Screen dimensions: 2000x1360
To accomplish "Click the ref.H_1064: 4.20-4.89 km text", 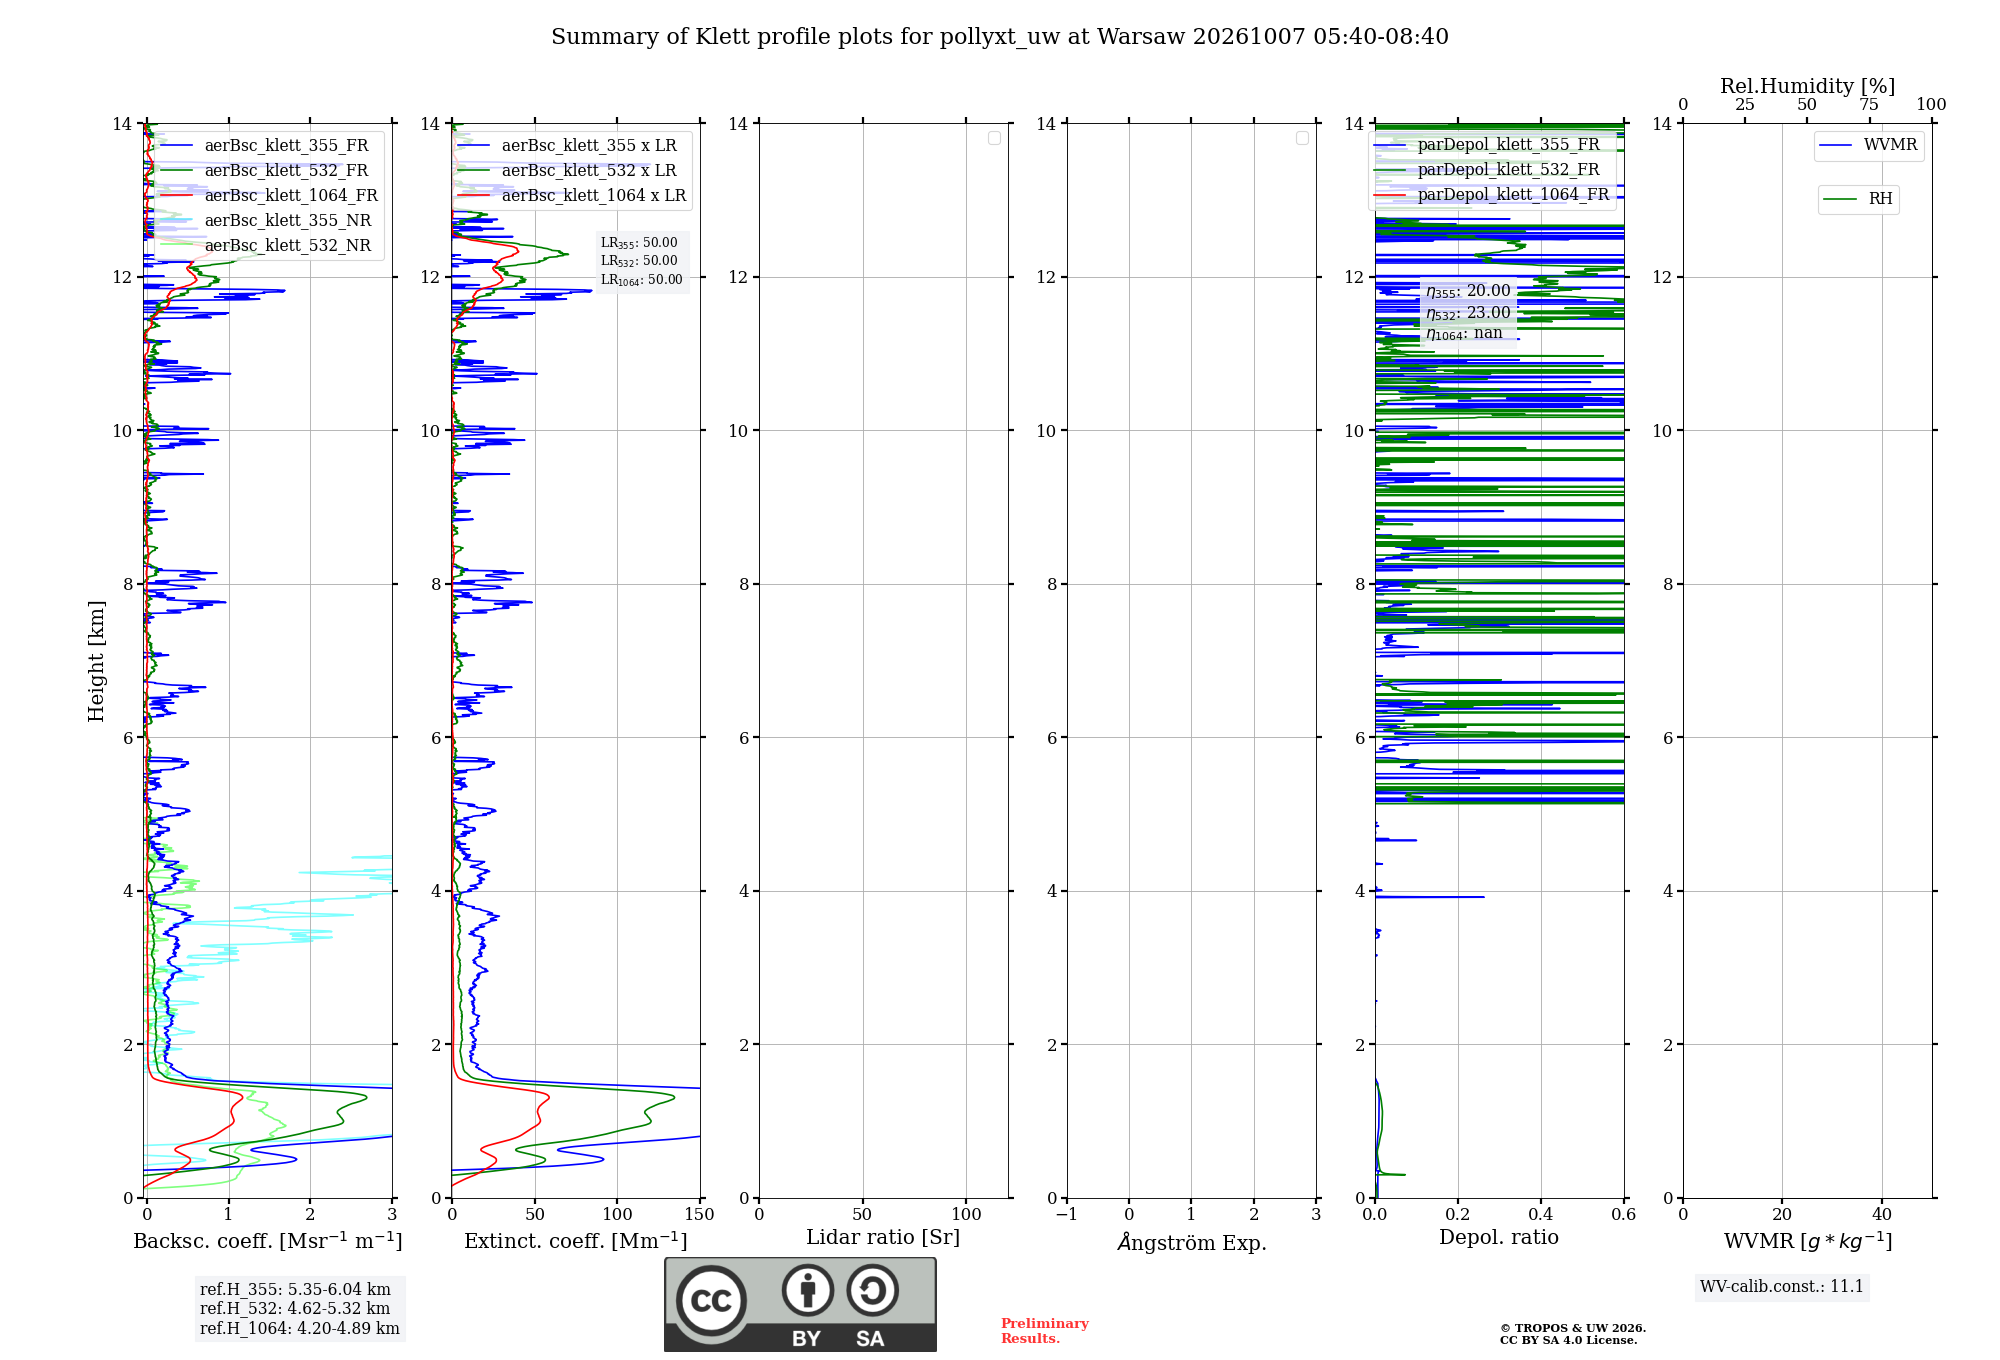I will [x=300, y=1328].
